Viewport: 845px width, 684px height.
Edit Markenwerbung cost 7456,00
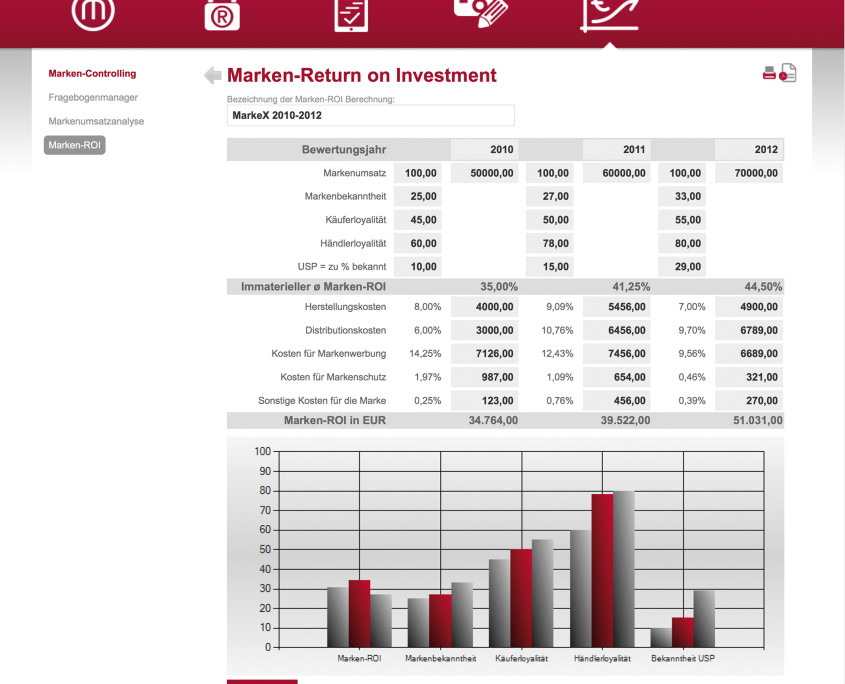pos(617,354)
